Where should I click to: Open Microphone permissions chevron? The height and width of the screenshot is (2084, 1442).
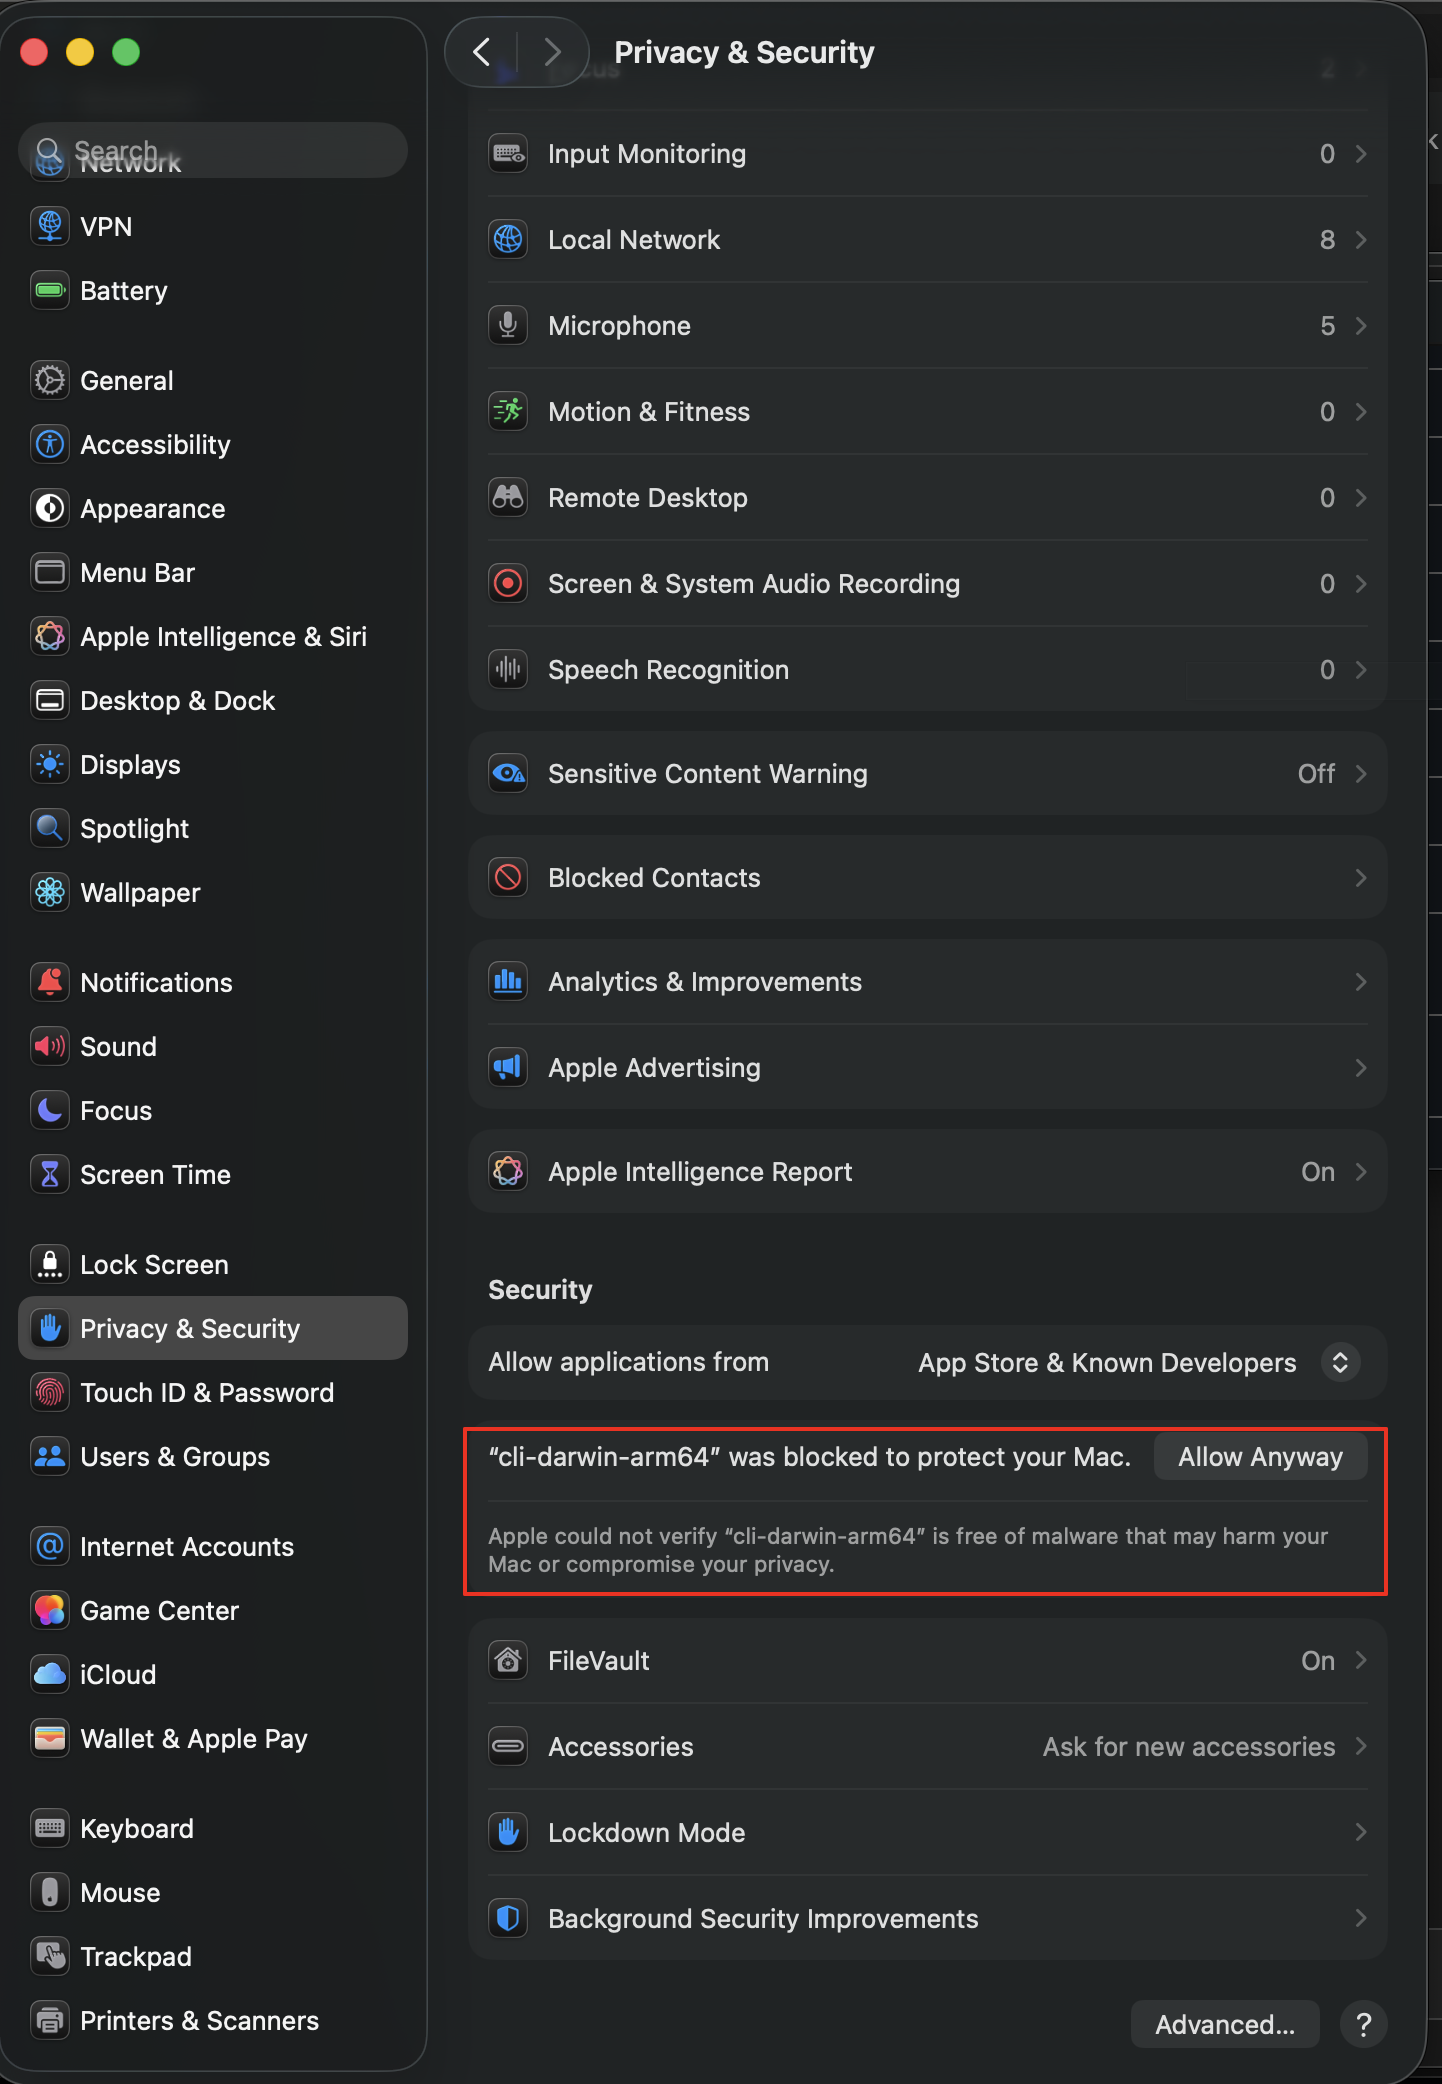(x=1361, y=326)
